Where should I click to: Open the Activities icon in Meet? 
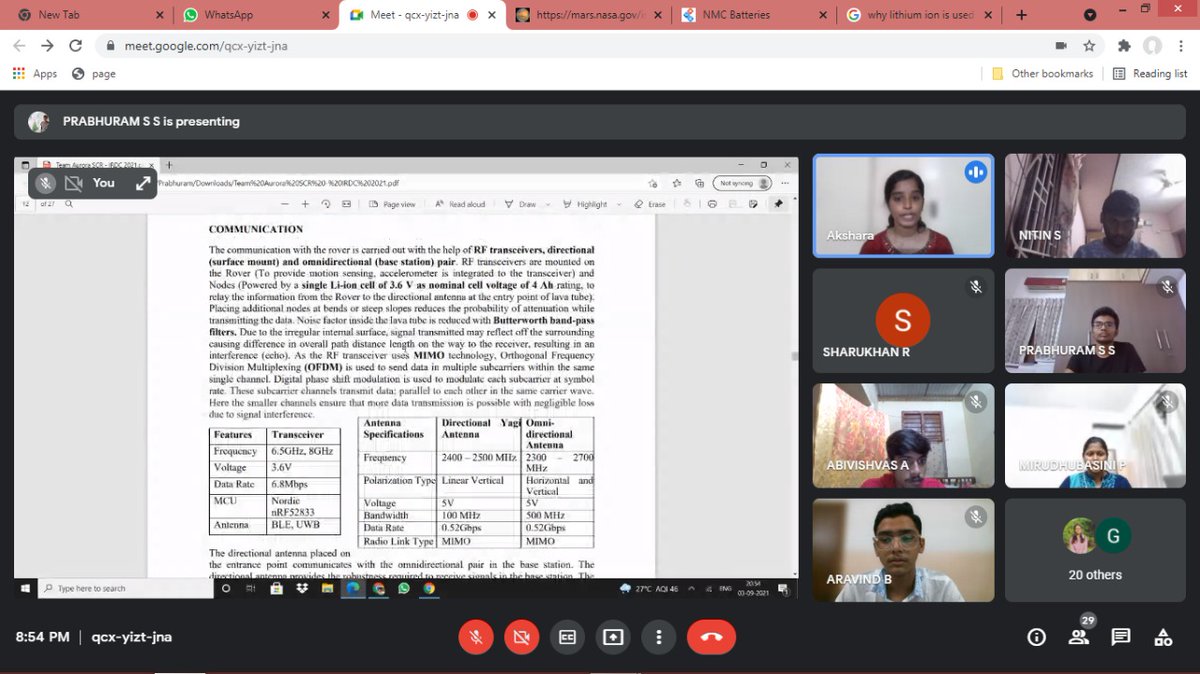(x=1162, y=637)
